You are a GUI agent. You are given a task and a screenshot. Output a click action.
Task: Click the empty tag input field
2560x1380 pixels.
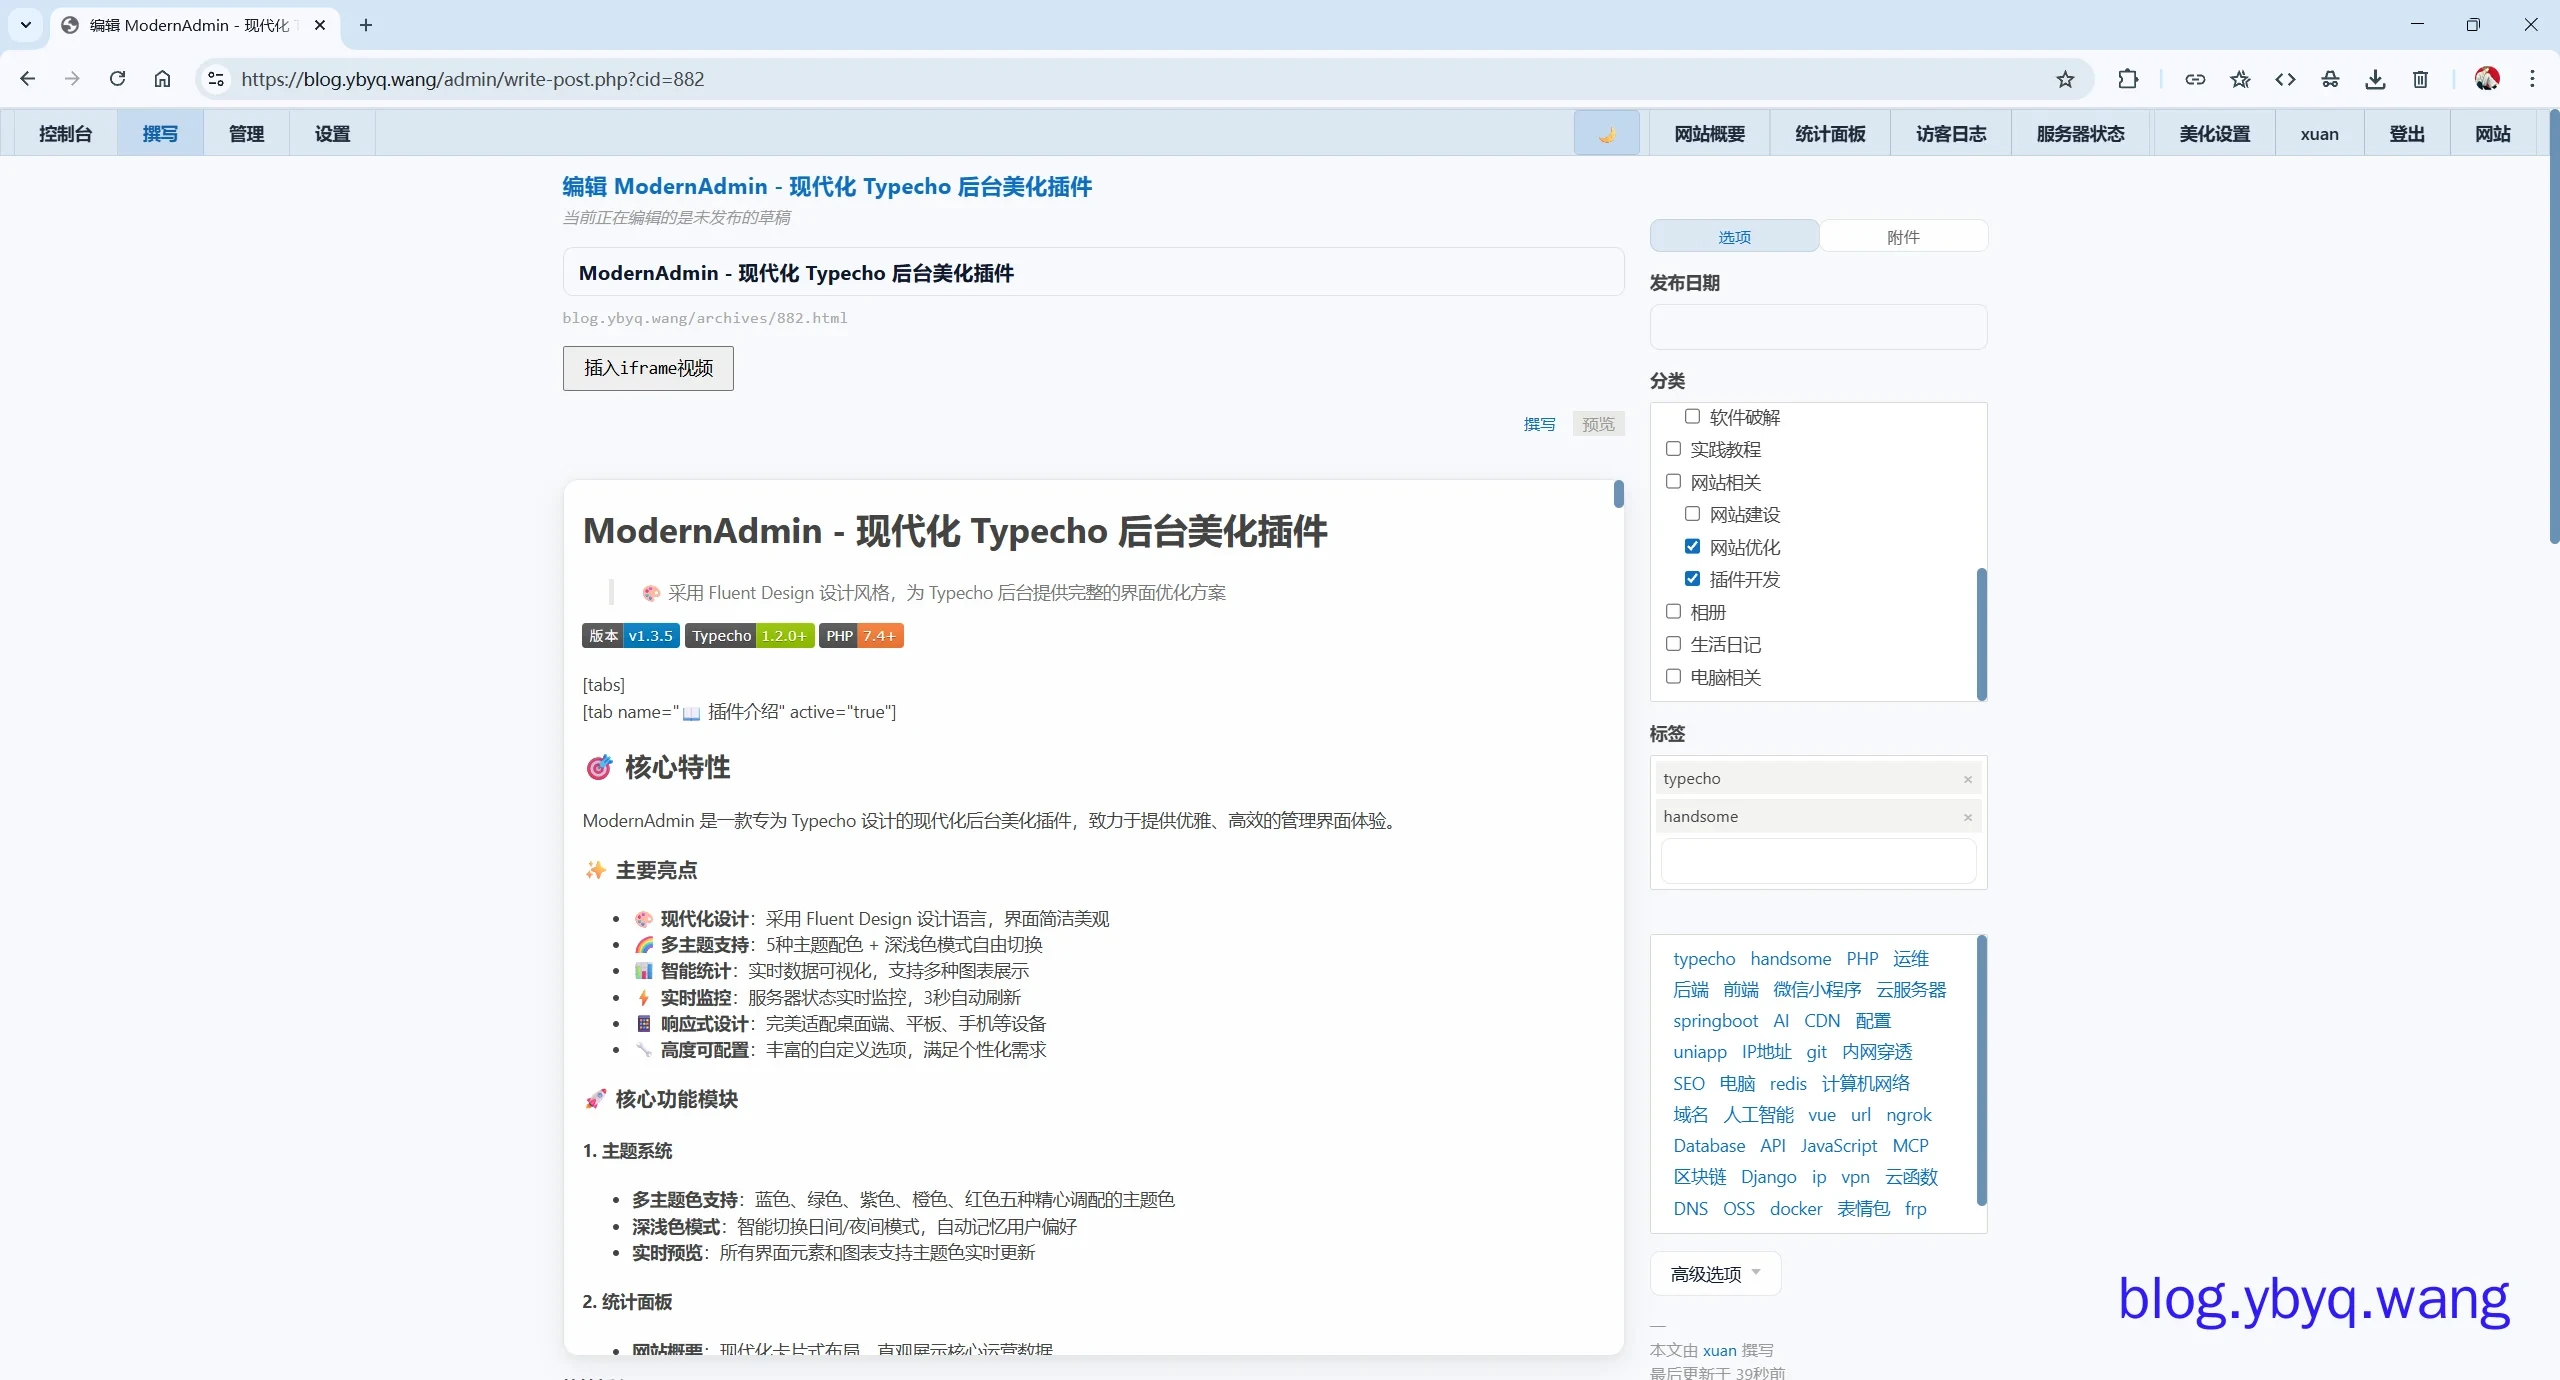click(1818, 861)
